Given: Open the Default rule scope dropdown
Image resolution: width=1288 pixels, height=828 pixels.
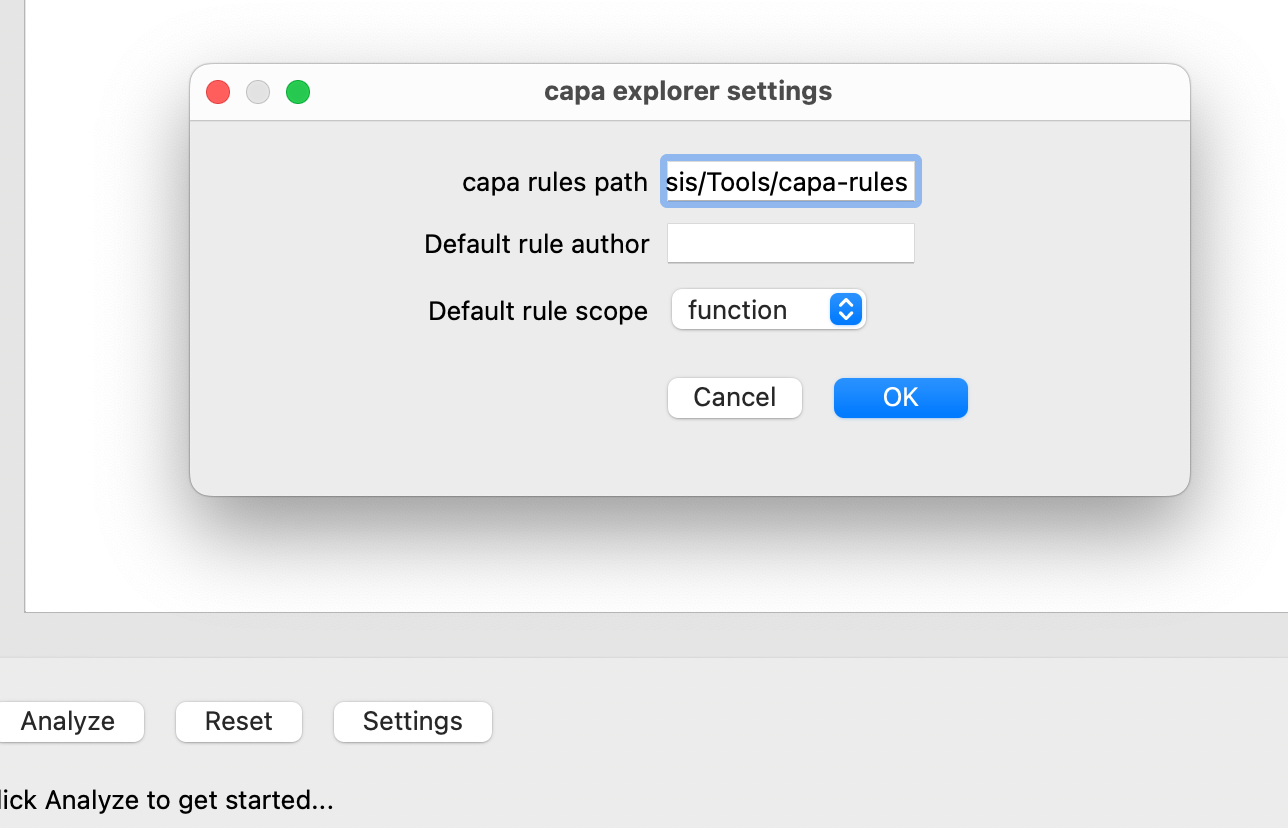Looking at the screenshot, I should [x=767, y=310].
